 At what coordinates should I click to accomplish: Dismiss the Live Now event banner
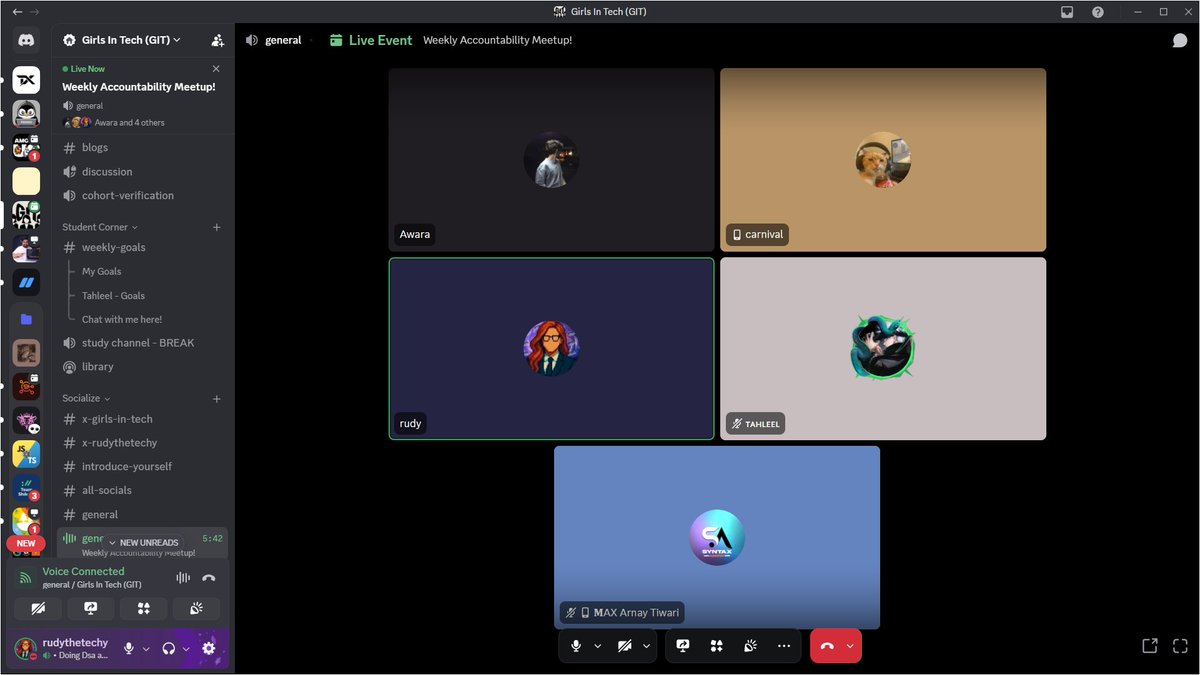pyautogui.click(x=216, y=69)
